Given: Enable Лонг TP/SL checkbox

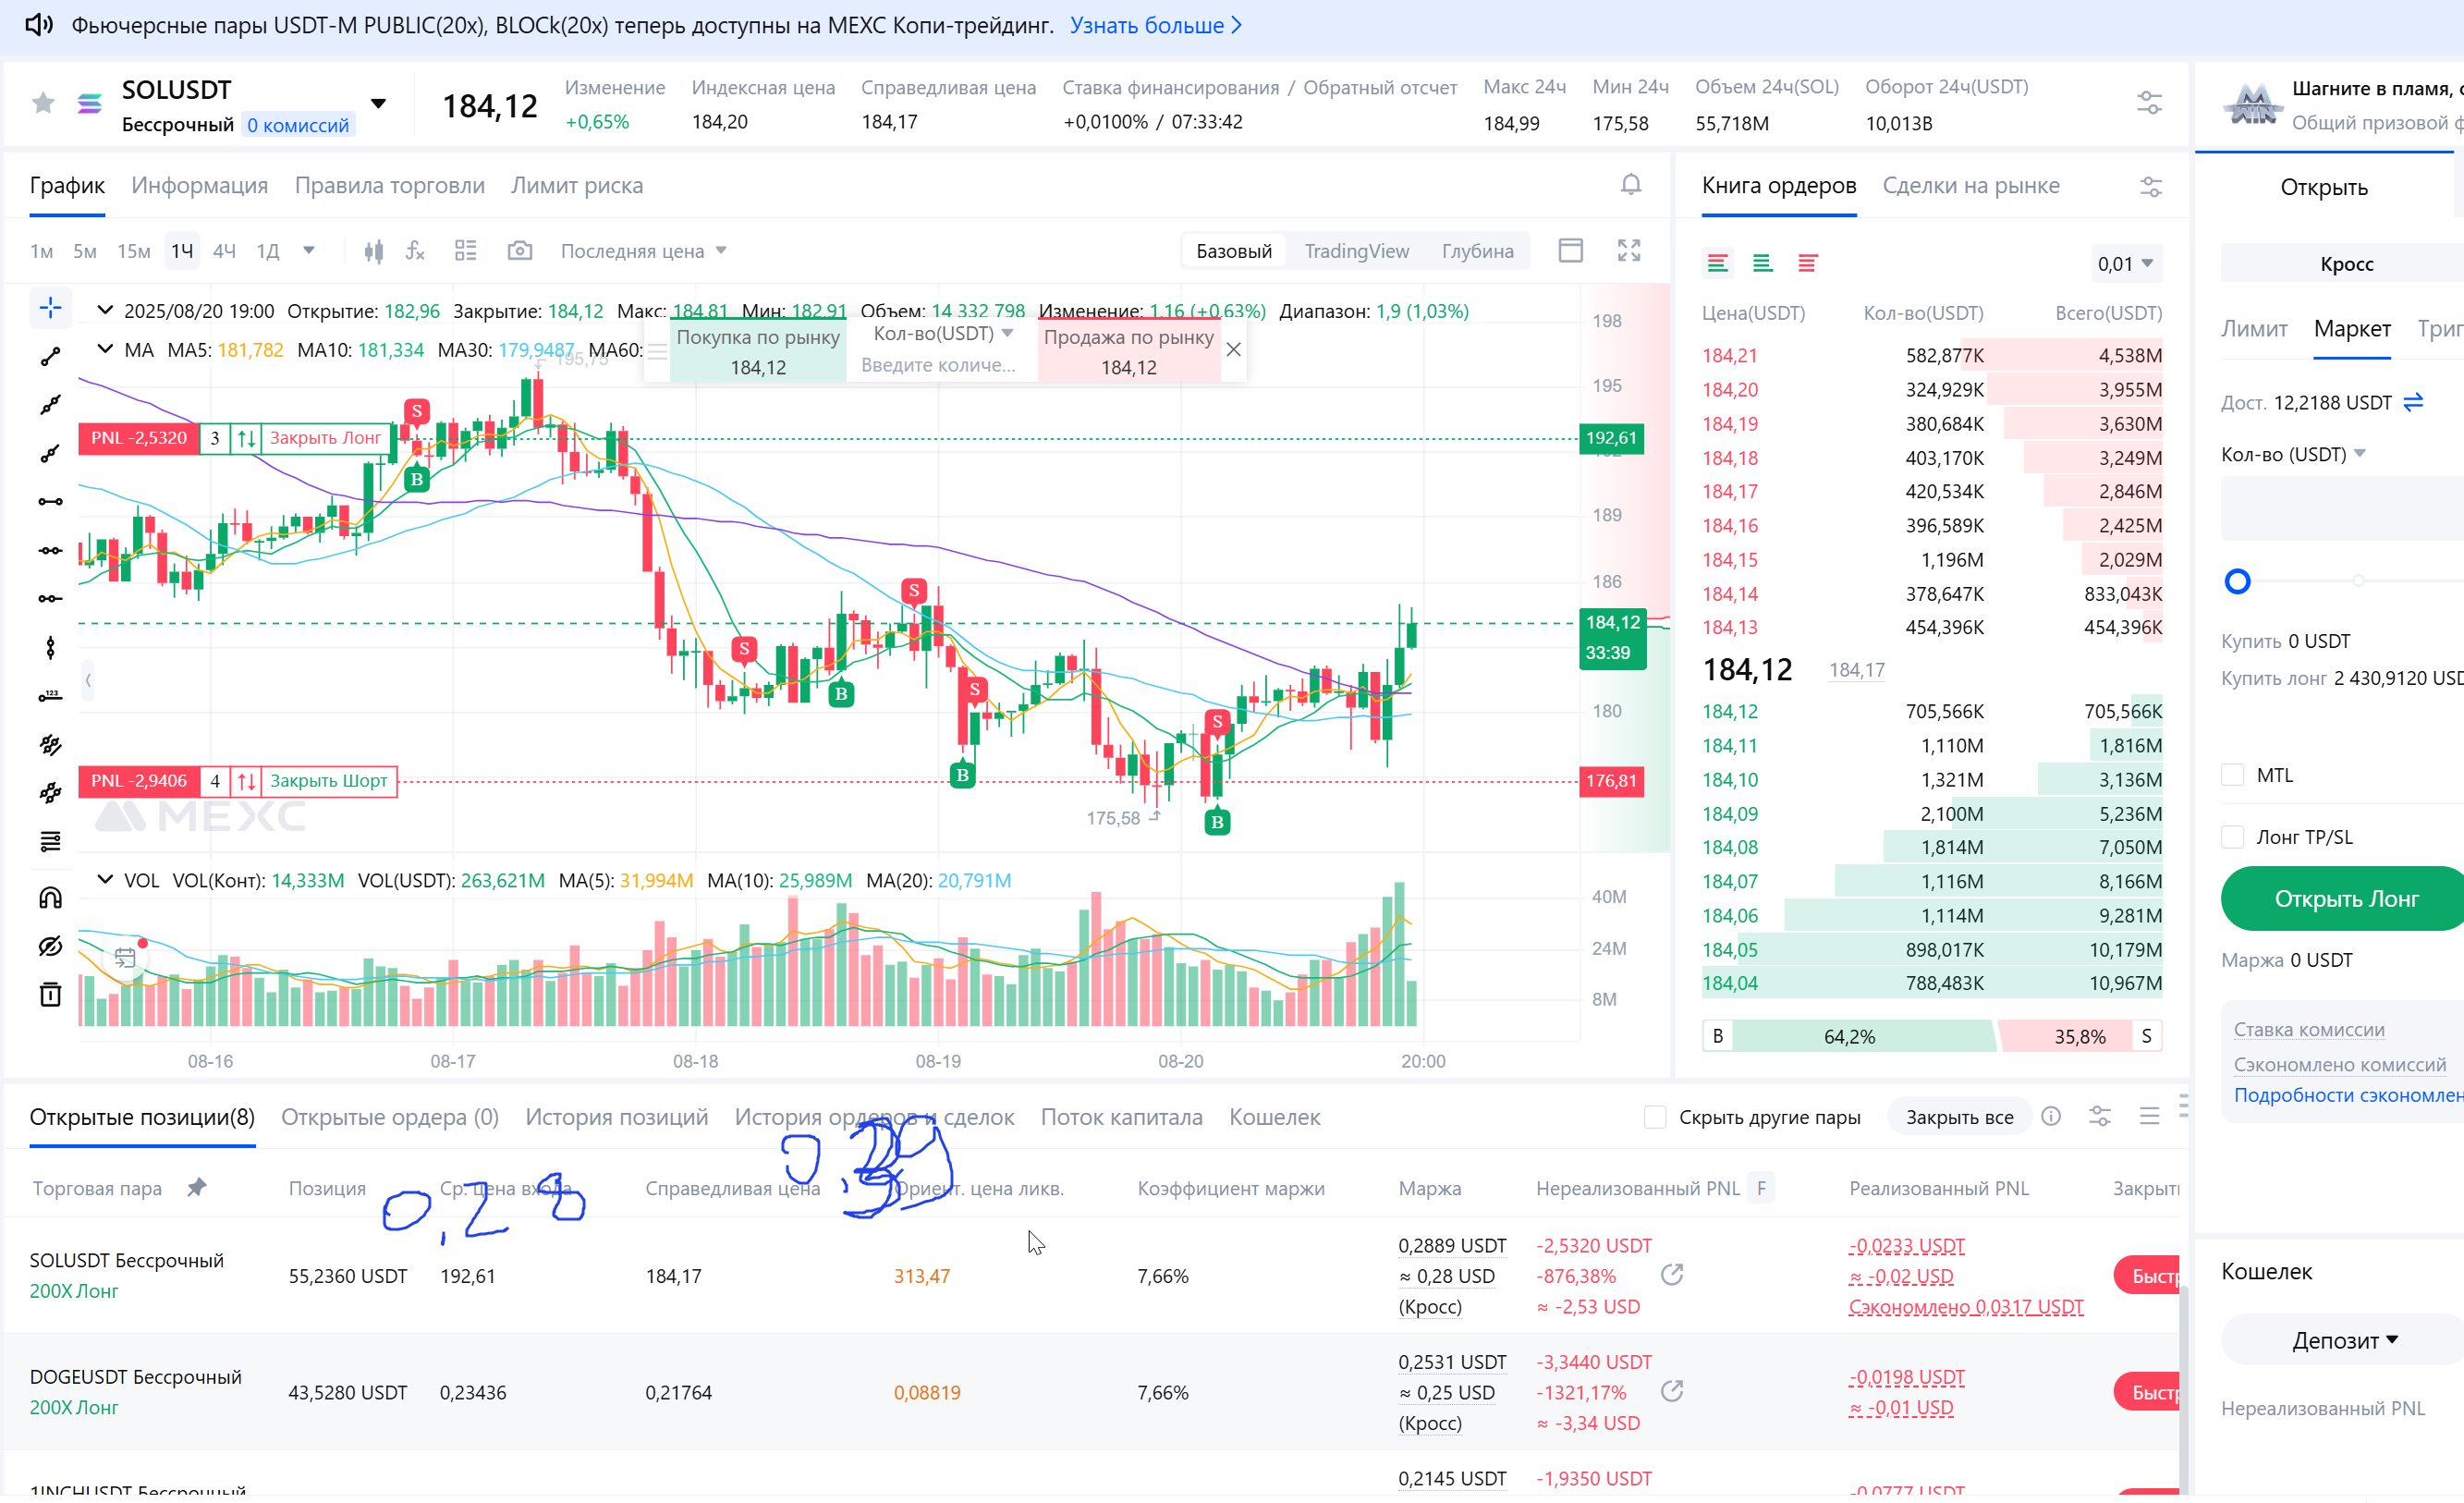Looking at the screenshot, I should (2232, 837).
